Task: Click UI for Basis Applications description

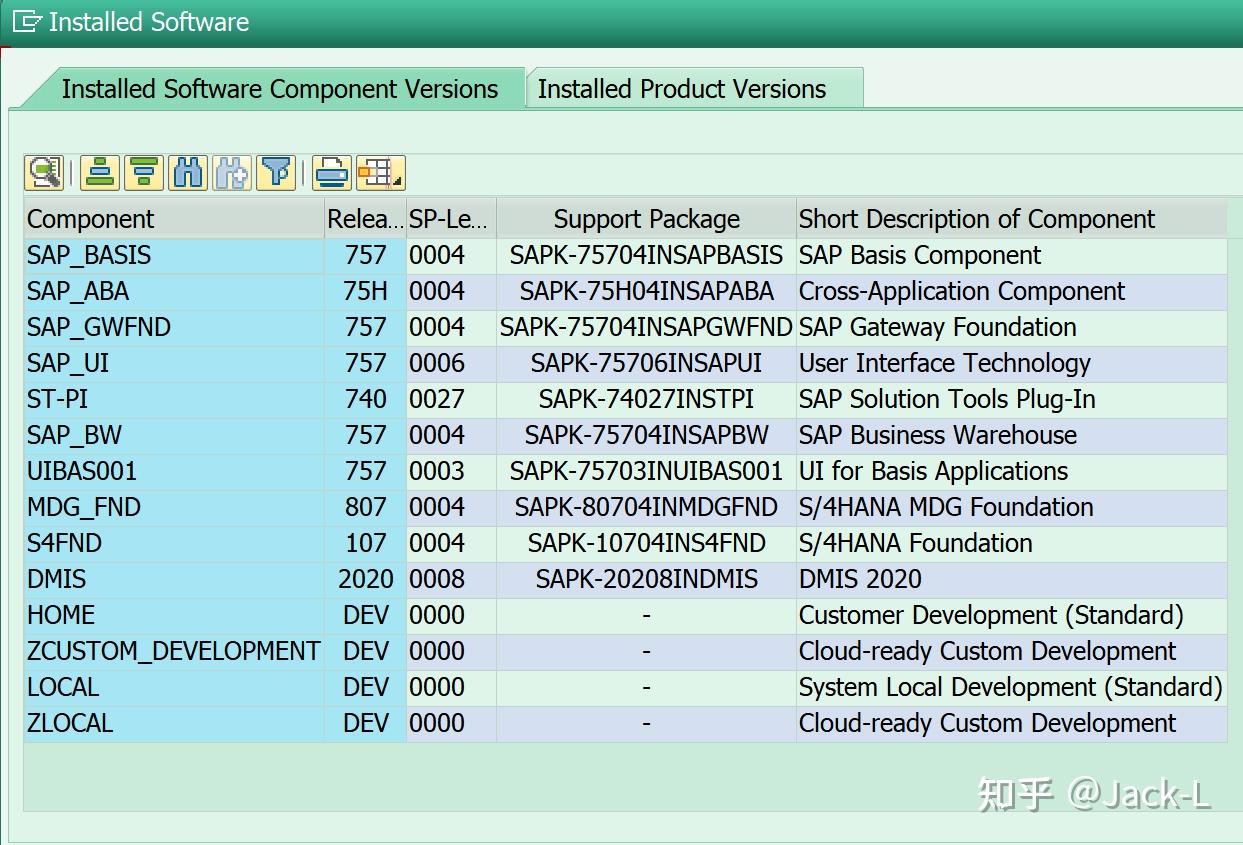Action: click(x=1011, y=471)
